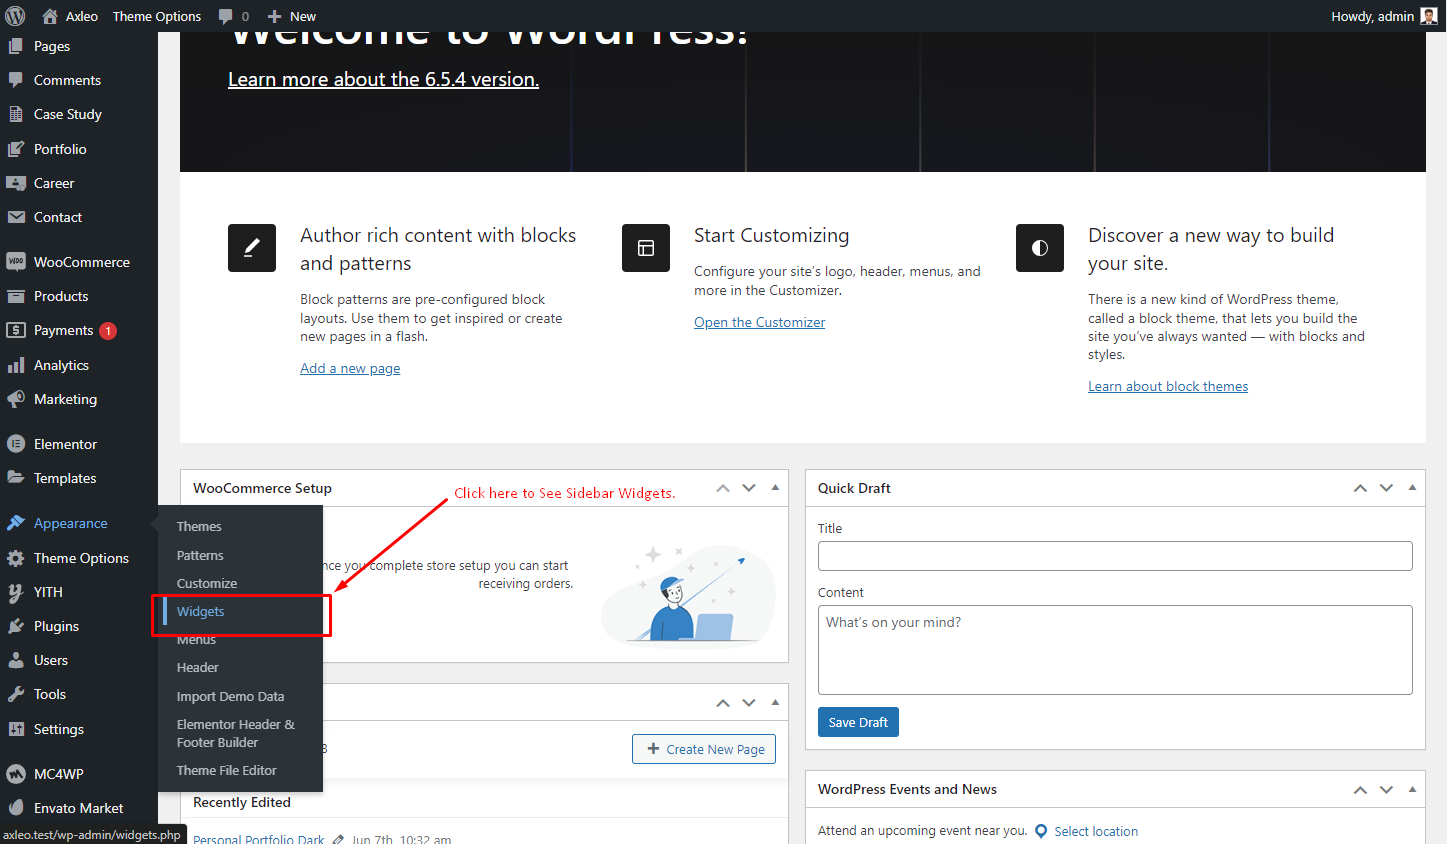
Task: Click the pencil icon for blocks and patterns
Action: (252, 248)
